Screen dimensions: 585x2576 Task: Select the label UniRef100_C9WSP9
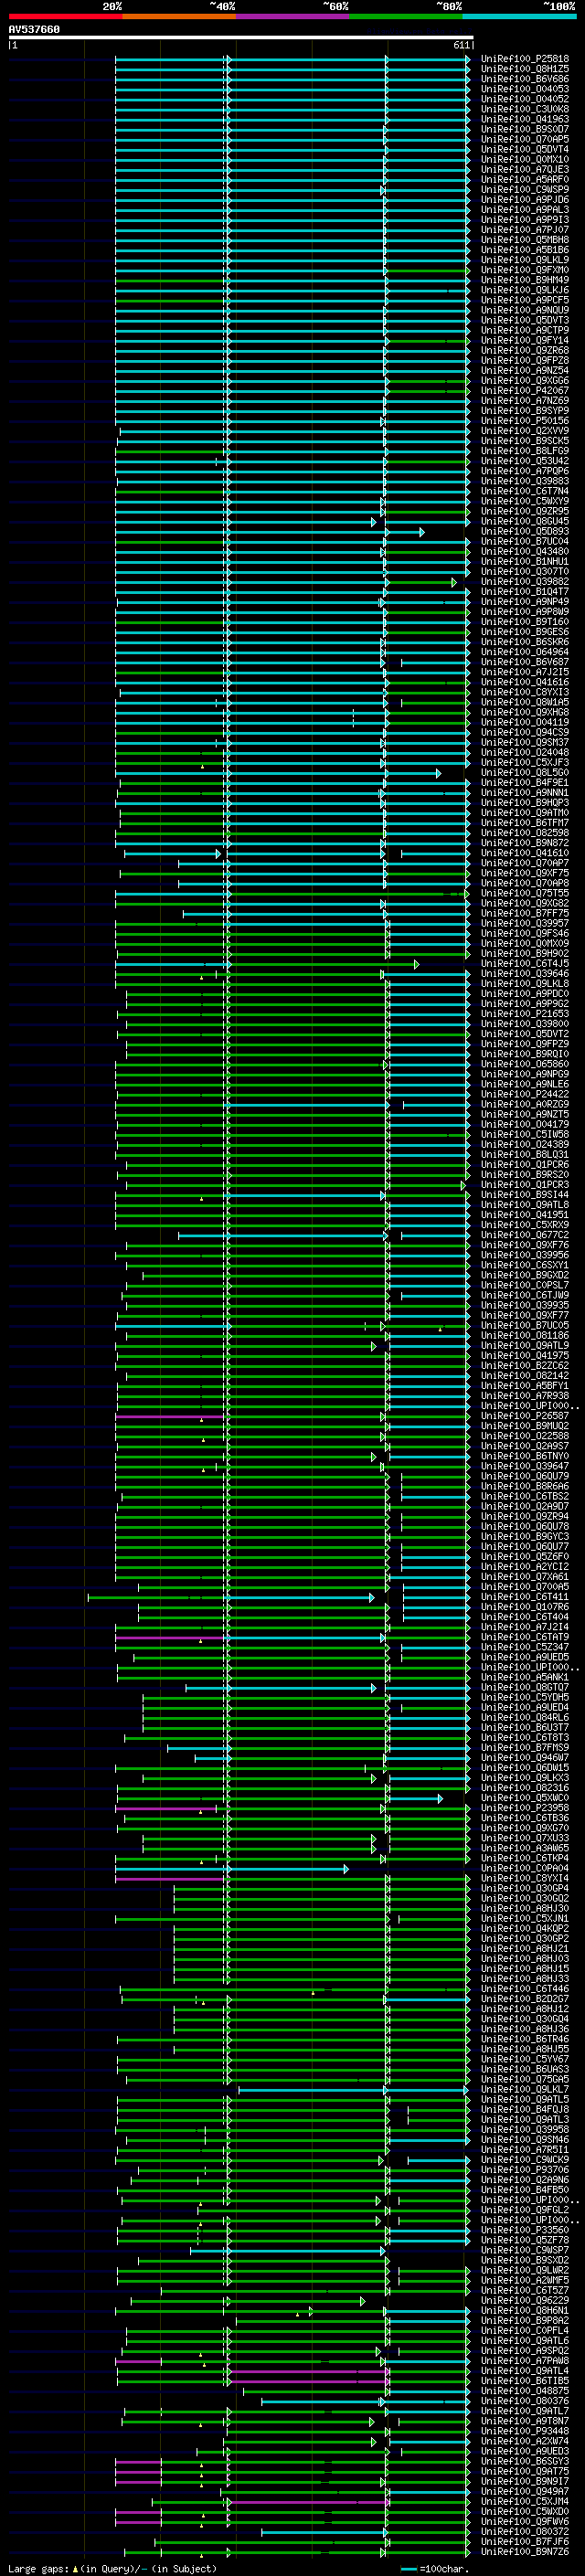coord(525,190)
